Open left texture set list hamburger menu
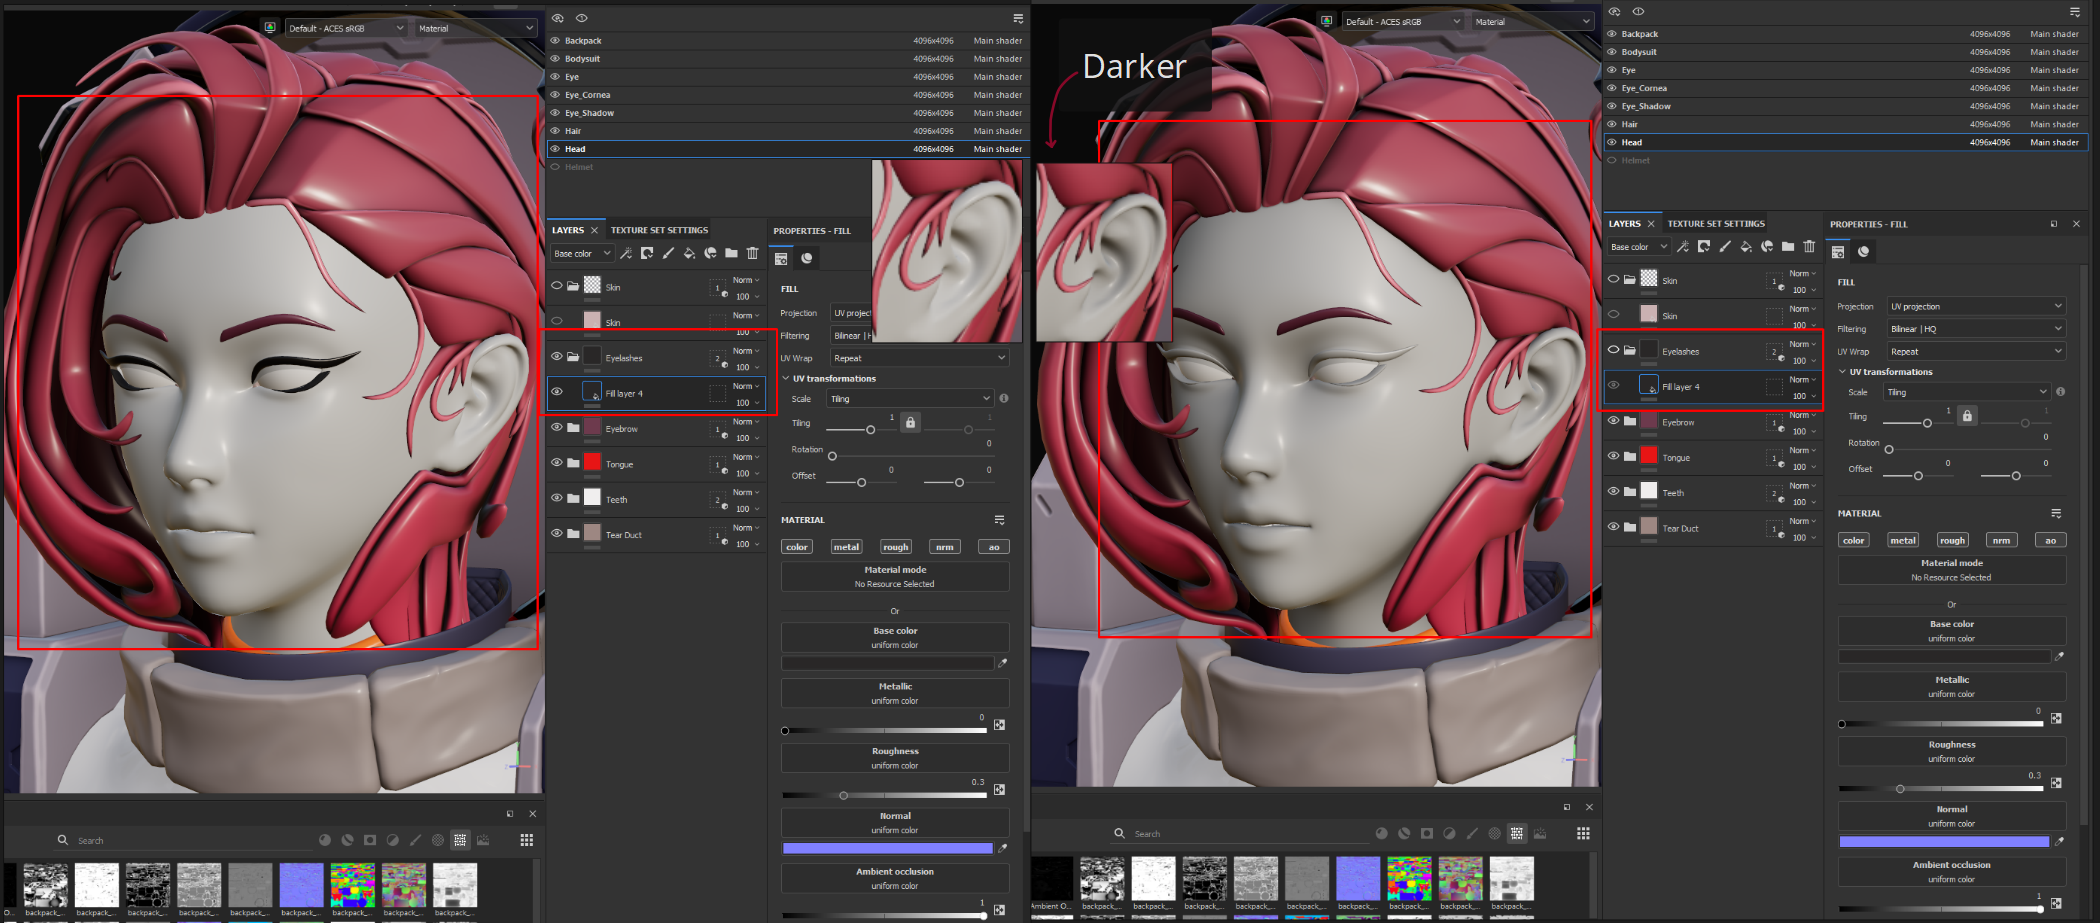Image resolution: width=2100 pixels, height=923 pixels. point(1018,18)
